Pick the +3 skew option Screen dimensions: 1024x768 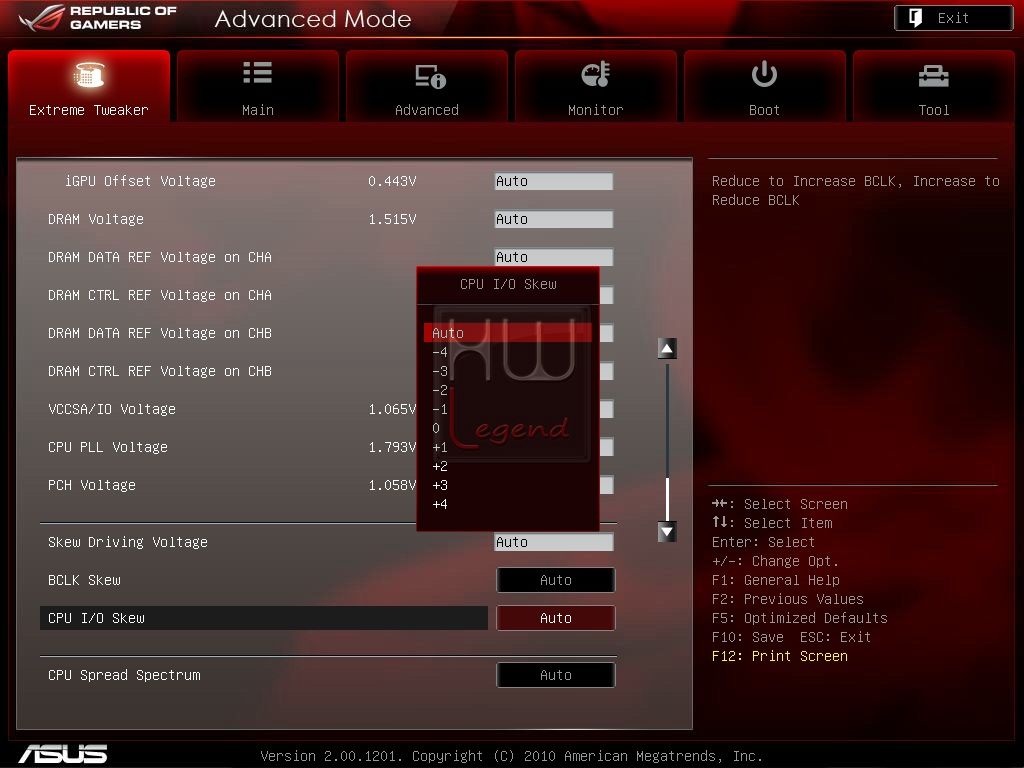point(440,485)
